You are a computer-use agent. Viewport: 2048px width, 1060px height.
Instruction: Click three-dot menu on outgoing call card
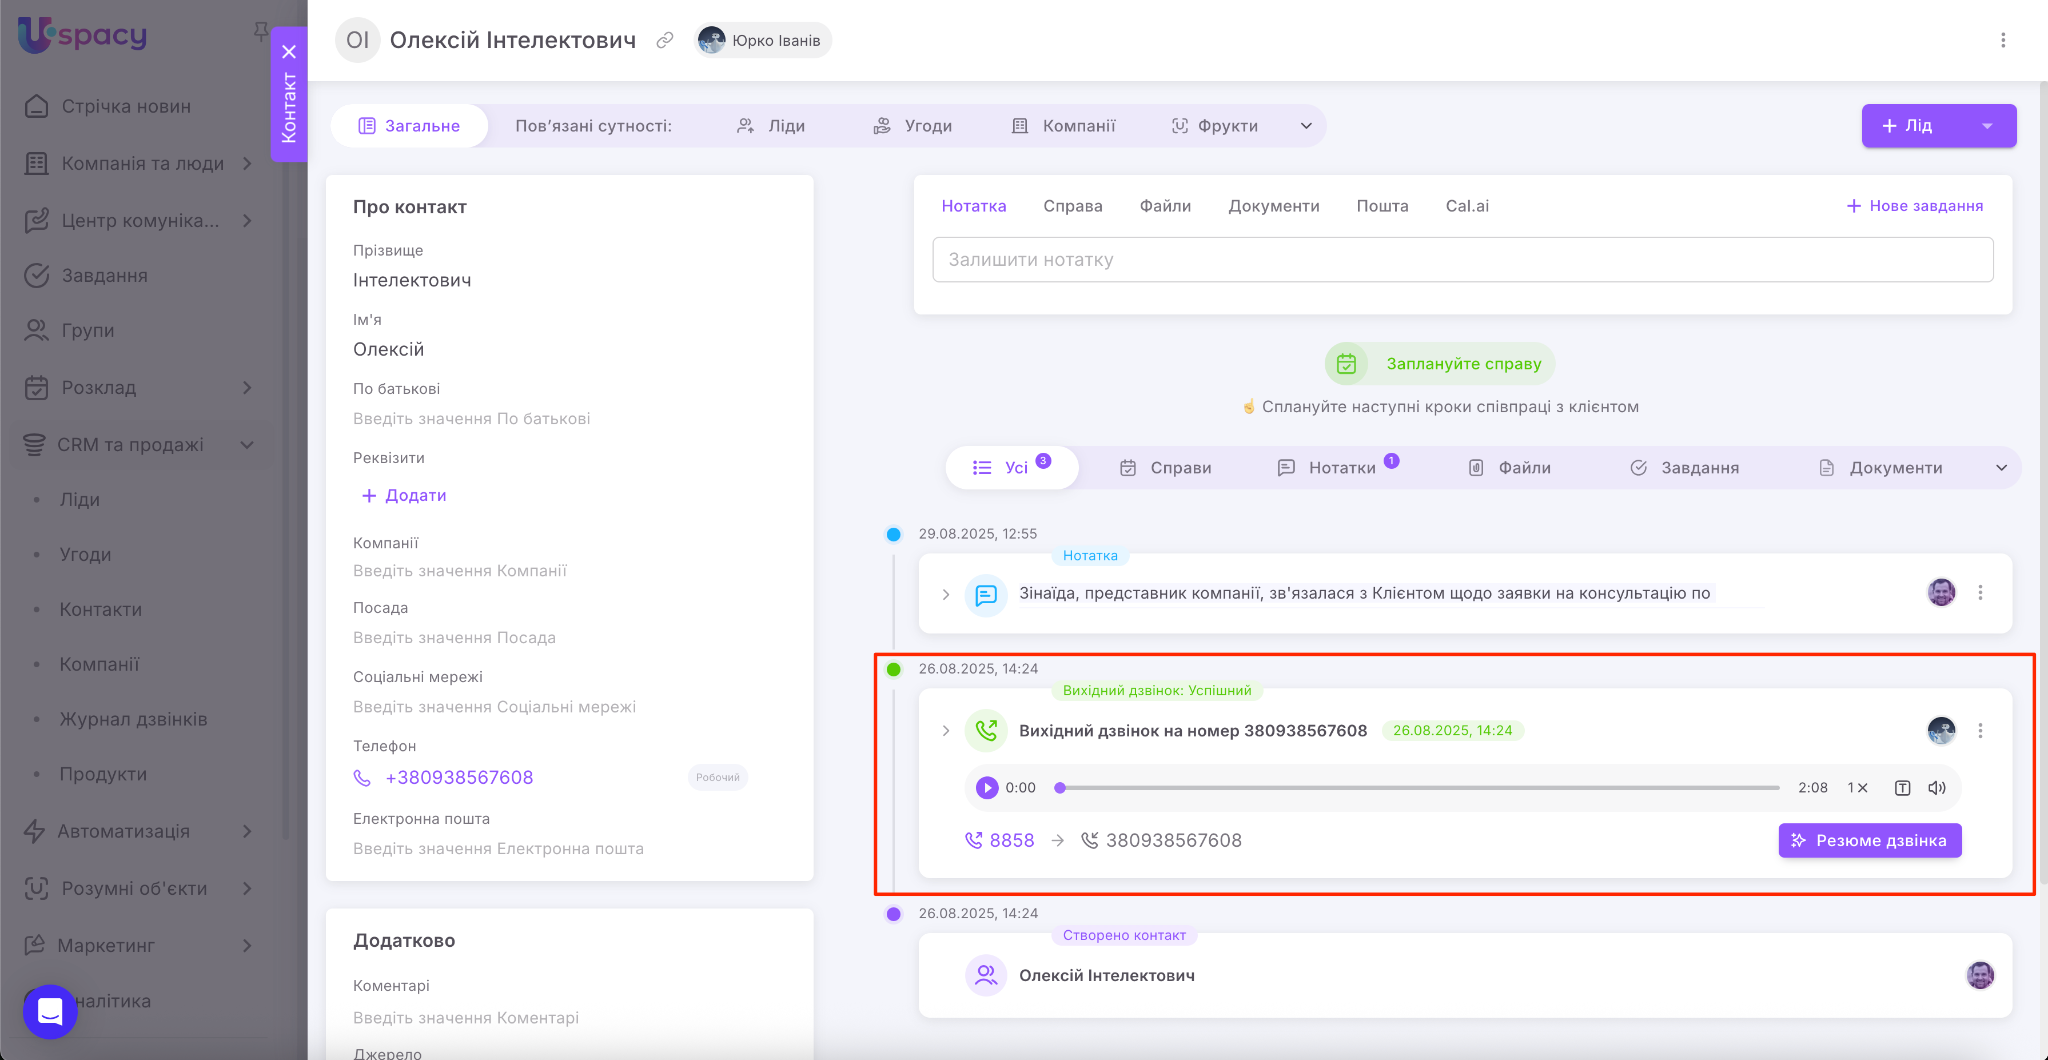coord(1980,731)
